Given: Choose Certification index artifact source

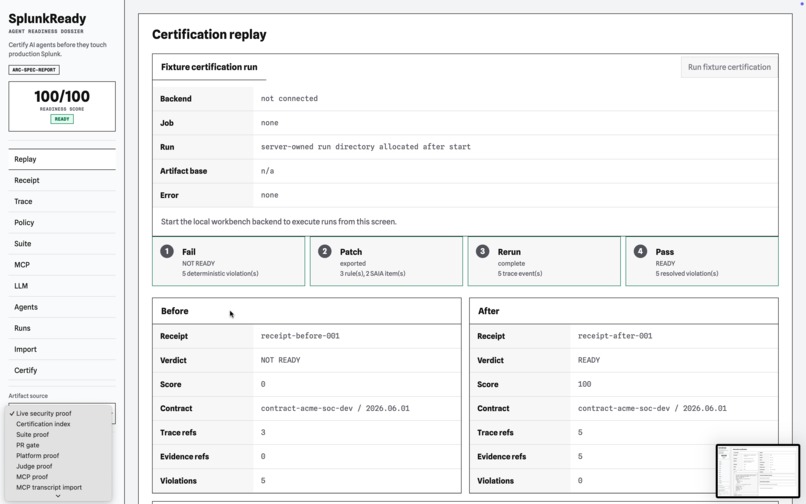Looking at the screenshot, I should click(x=59, y=424).
